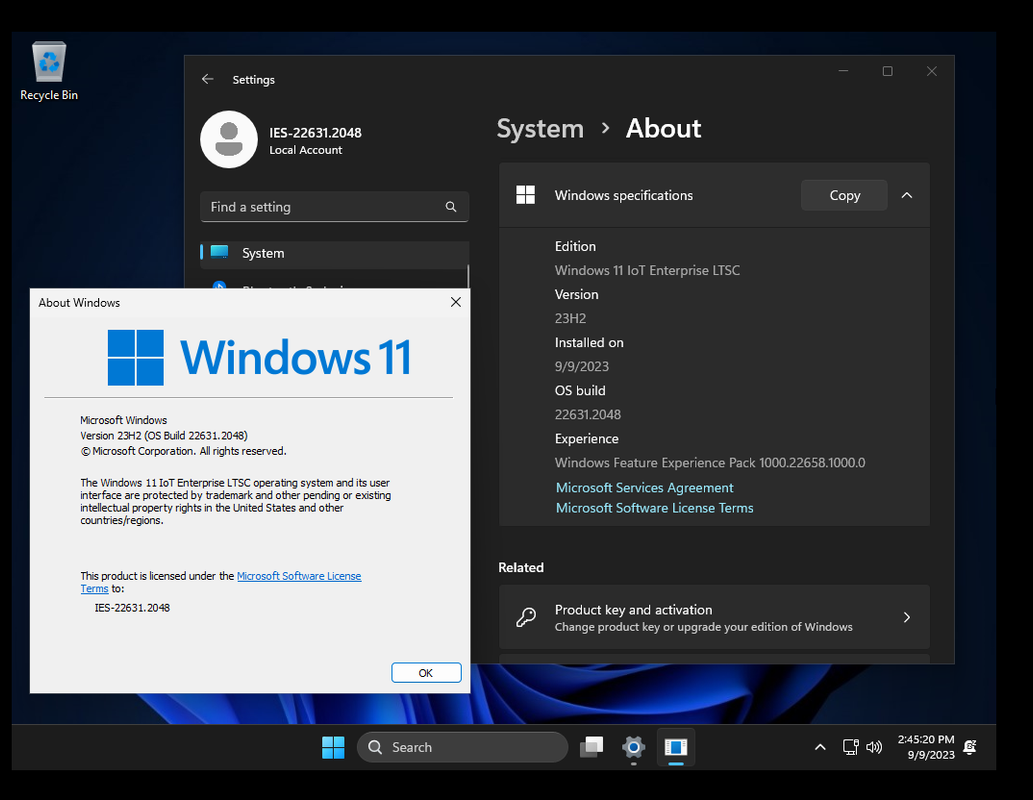Click OK in About Windows dialog
This screenshot has height=800, width=1033.
(426, 673)
